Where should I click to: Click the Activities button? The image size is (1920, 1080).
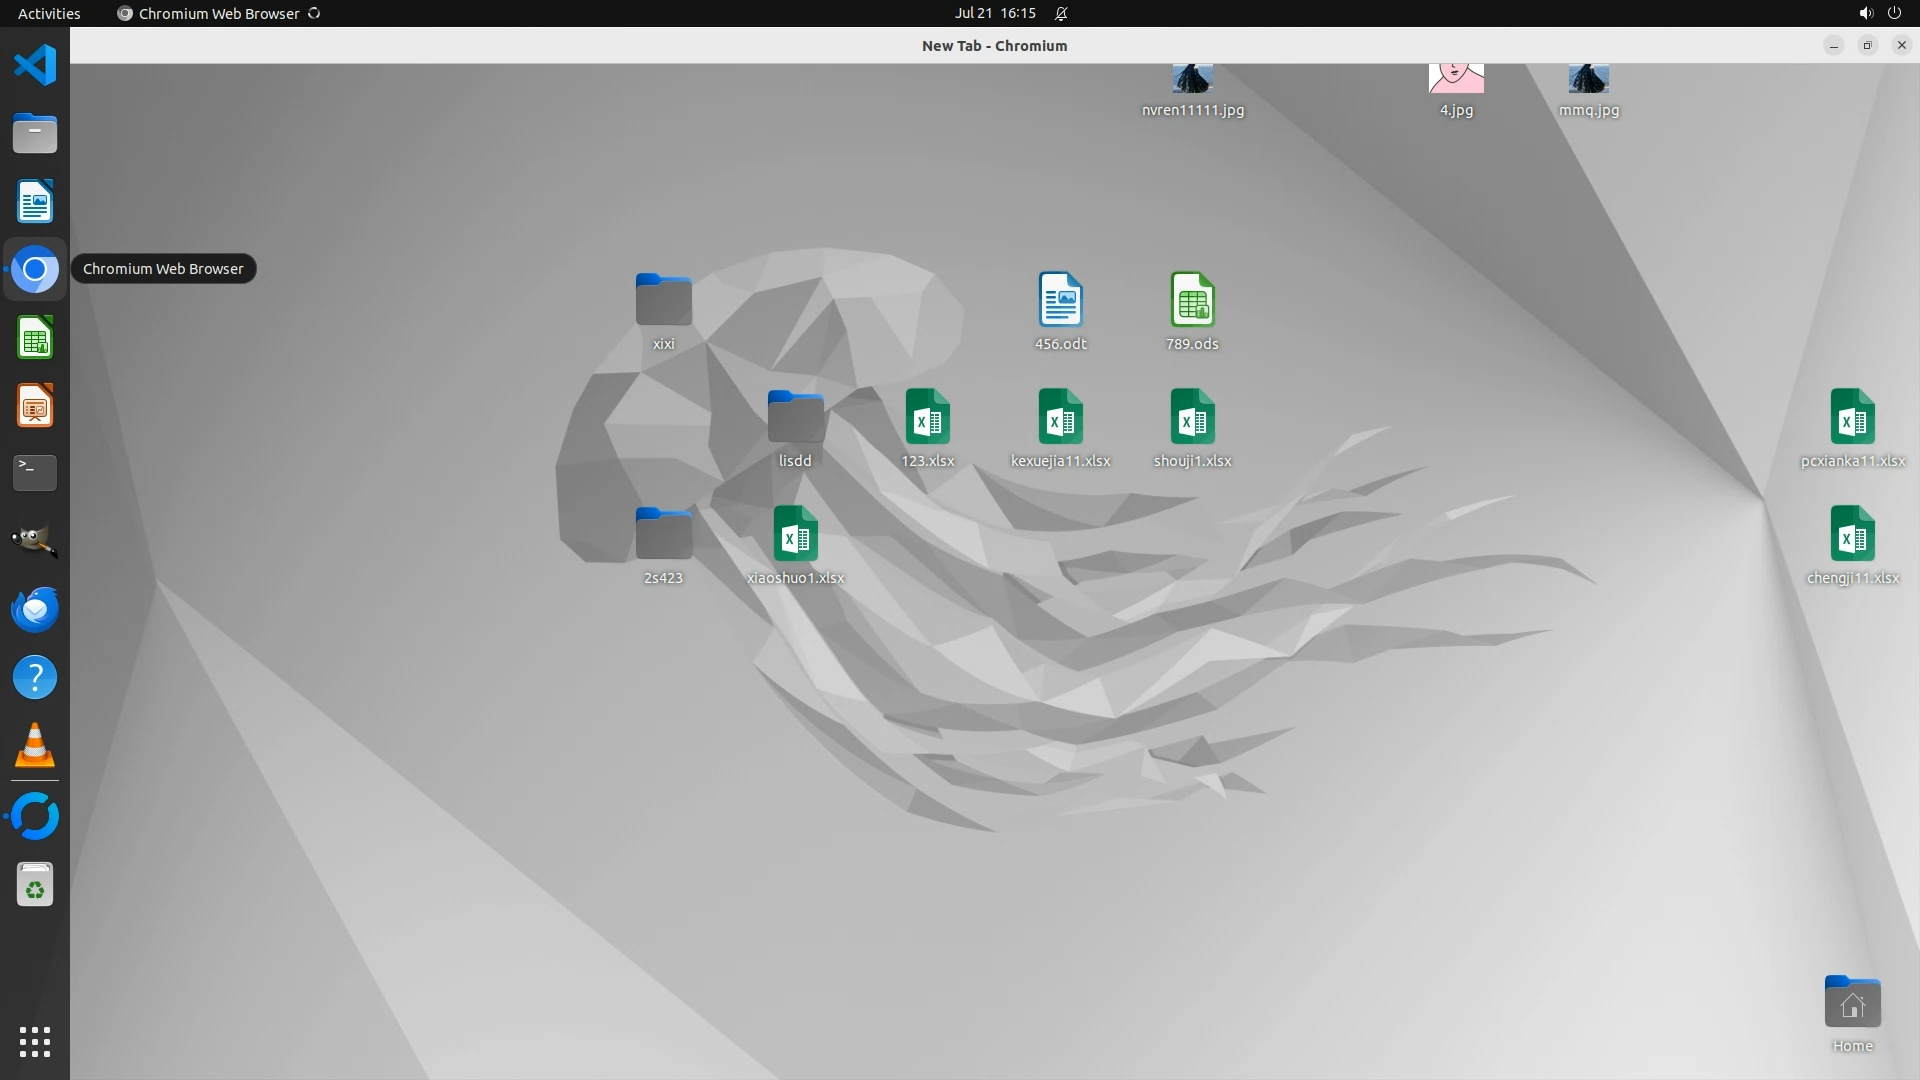(x=49, y=13)
